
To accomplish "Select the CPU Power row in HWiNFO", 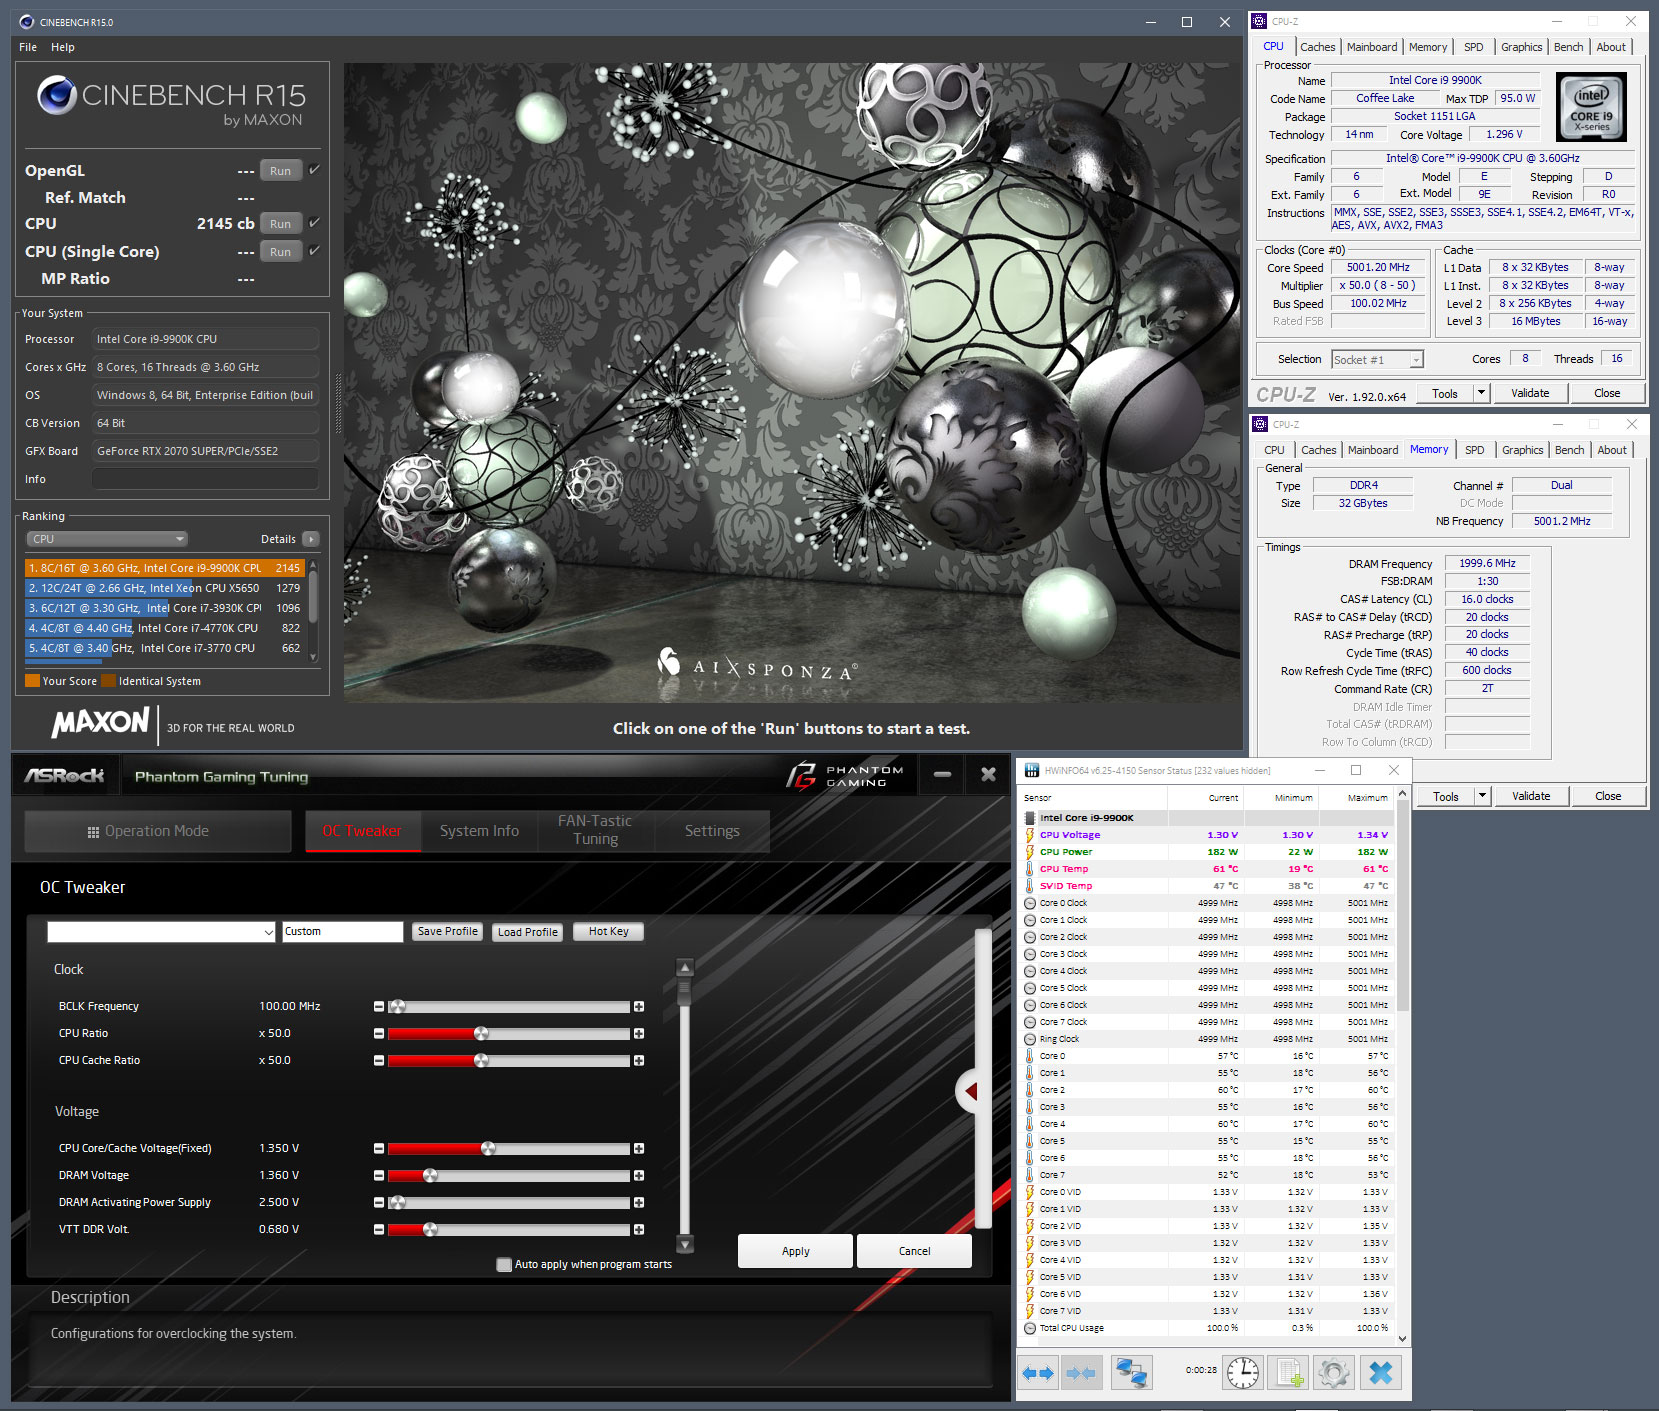I will [x=1207, y=852].
